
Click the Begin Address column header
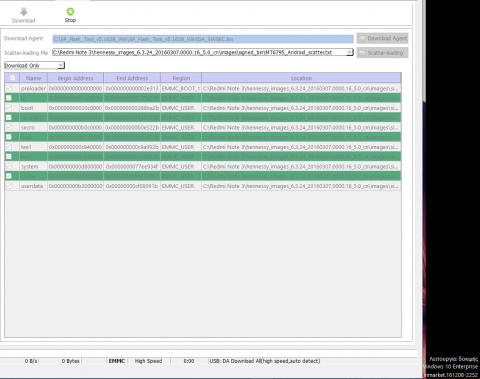click(x=75, y=78)
